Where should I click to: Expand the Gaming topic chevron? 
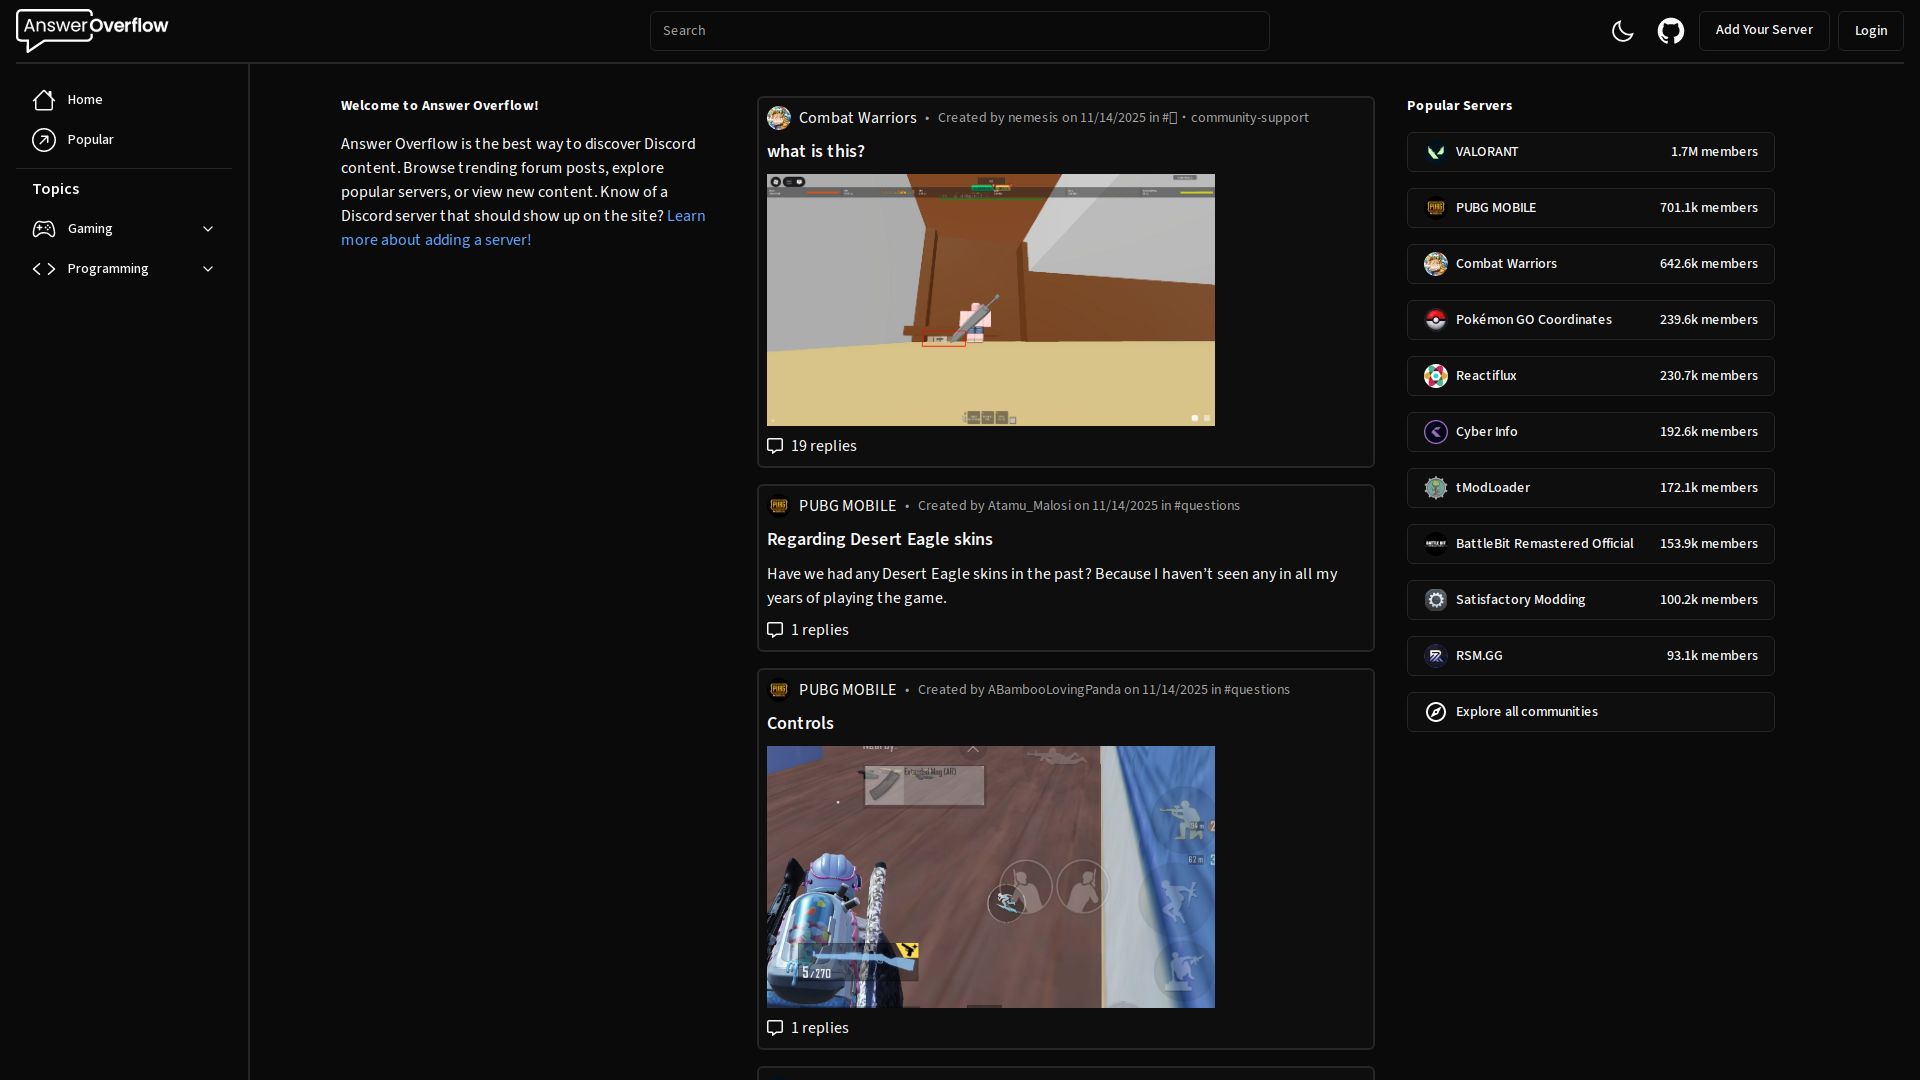click(x=208, y=229)
